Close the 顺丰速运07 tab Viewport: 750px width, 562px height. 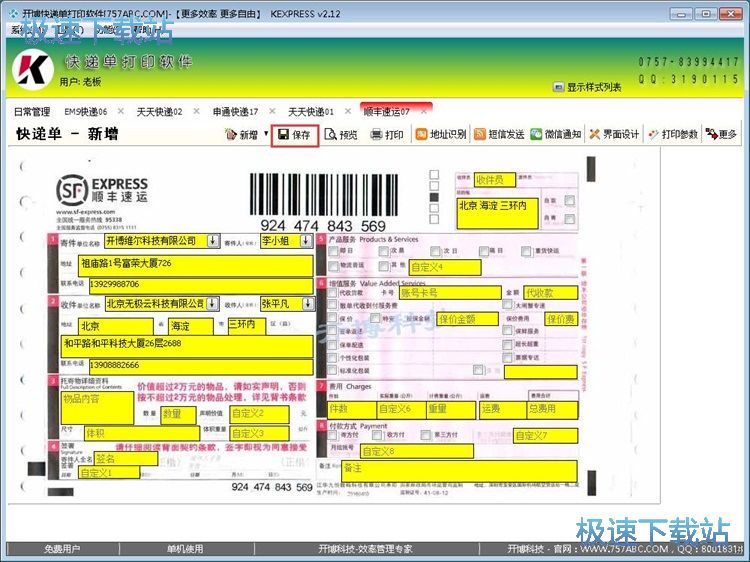tap(424, 111)
